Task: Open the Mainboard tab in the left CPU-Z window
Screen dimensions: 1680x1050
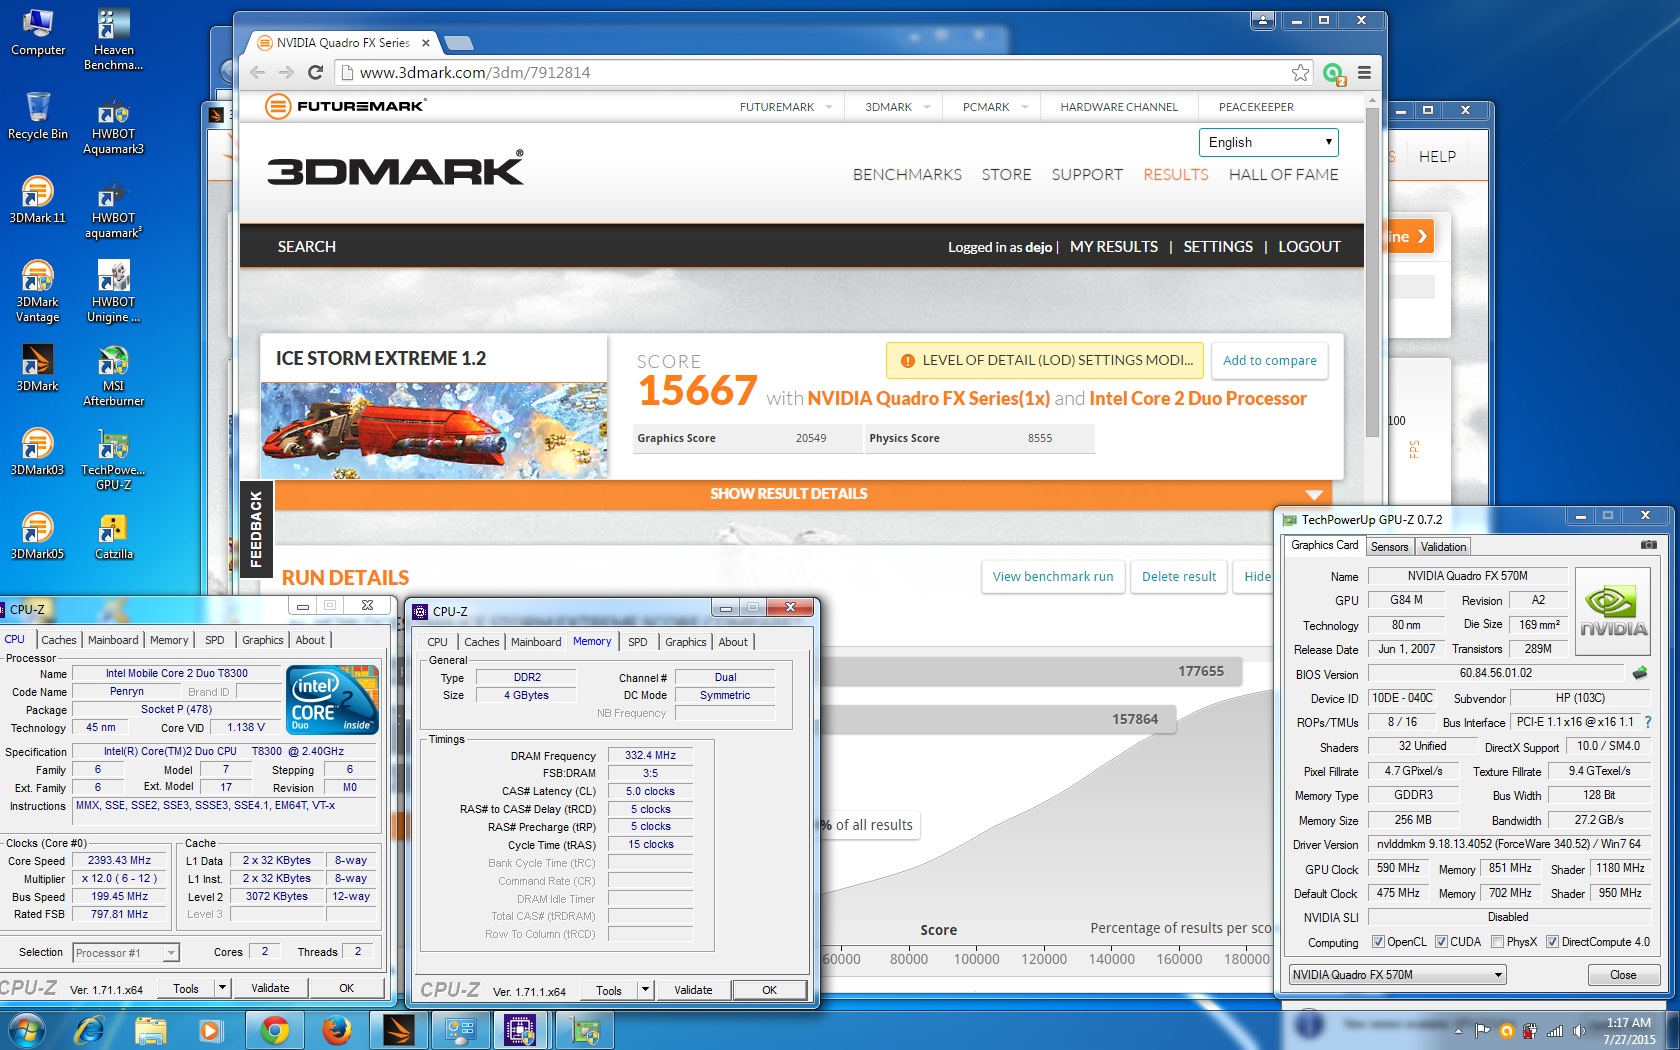Action: pyautogui.click(x=113, y=640)
